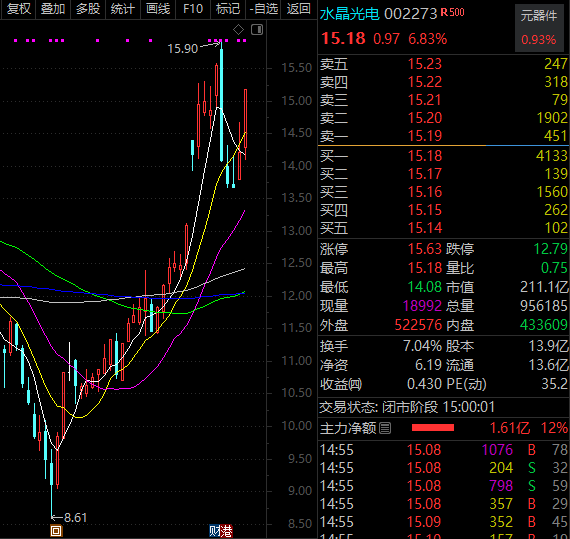Click the 6.83% change percentage
Image resolution: width=570 pixels, height=539 pixels.
(428, 39)
